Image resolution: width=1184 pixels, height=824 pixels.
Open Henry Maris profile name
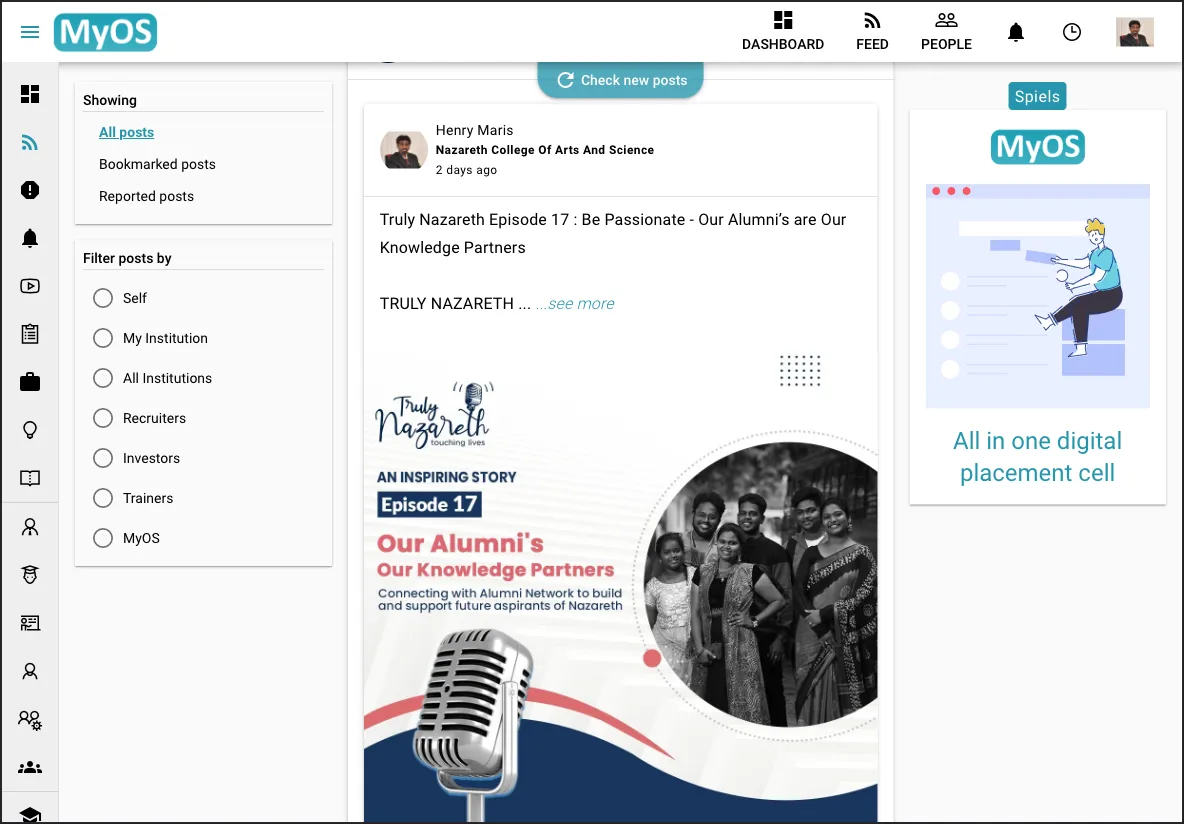tap(474, 130)
